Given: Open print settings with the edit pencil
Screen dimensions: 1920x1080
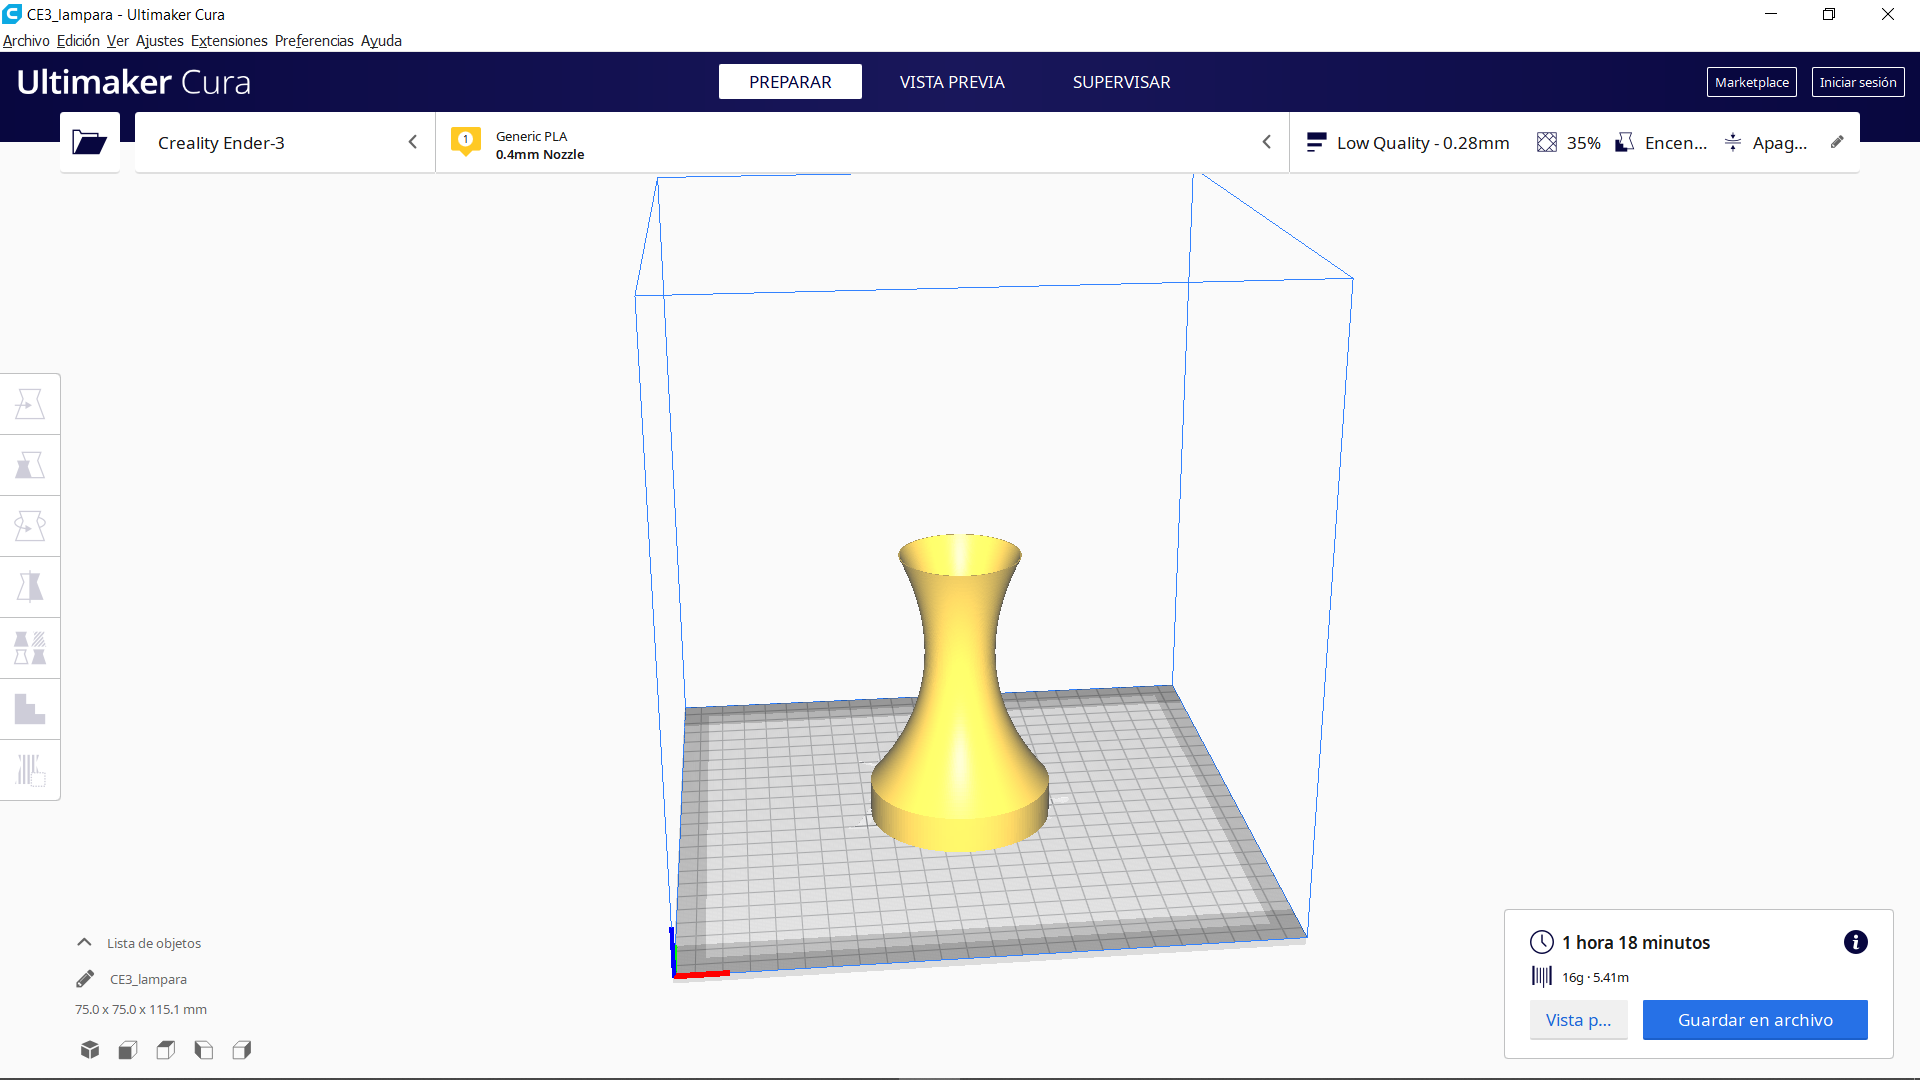Looking at the screenshot, I should pyautogui.click(x=1836, y=142).
